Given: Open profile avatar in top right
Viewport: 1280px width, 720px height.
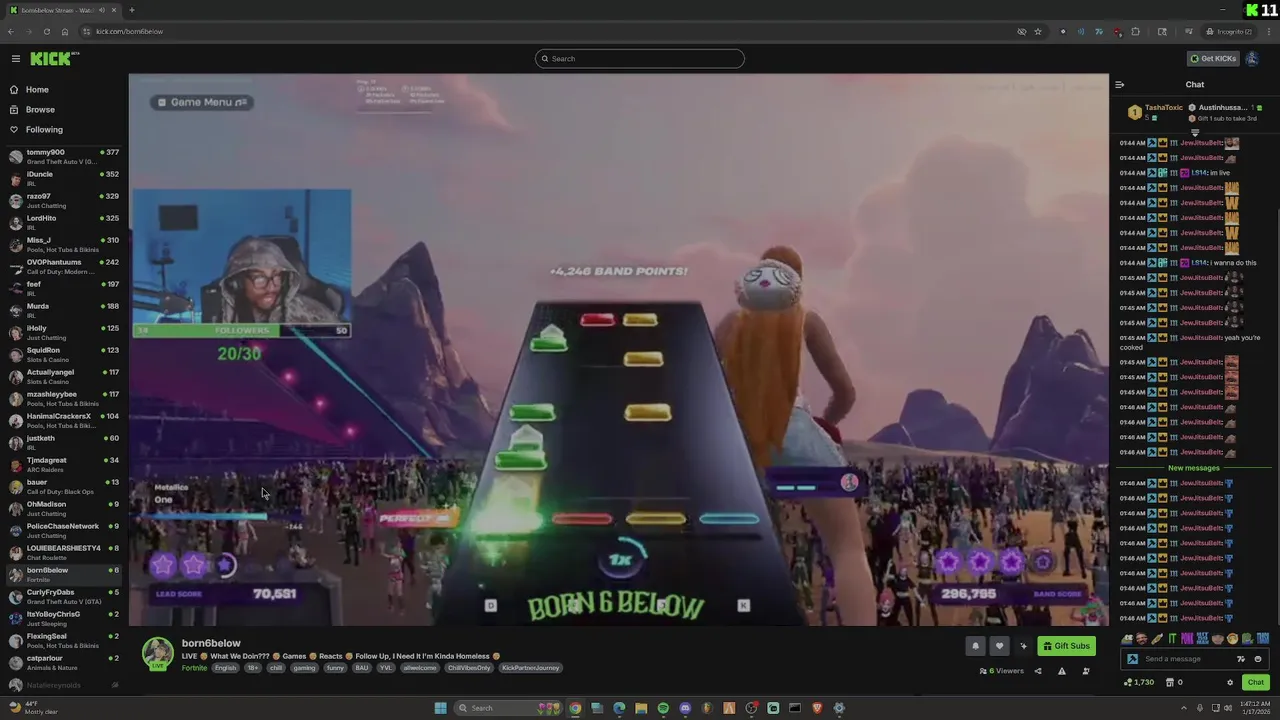Looking at the screenshot, I should [1252, 59].
